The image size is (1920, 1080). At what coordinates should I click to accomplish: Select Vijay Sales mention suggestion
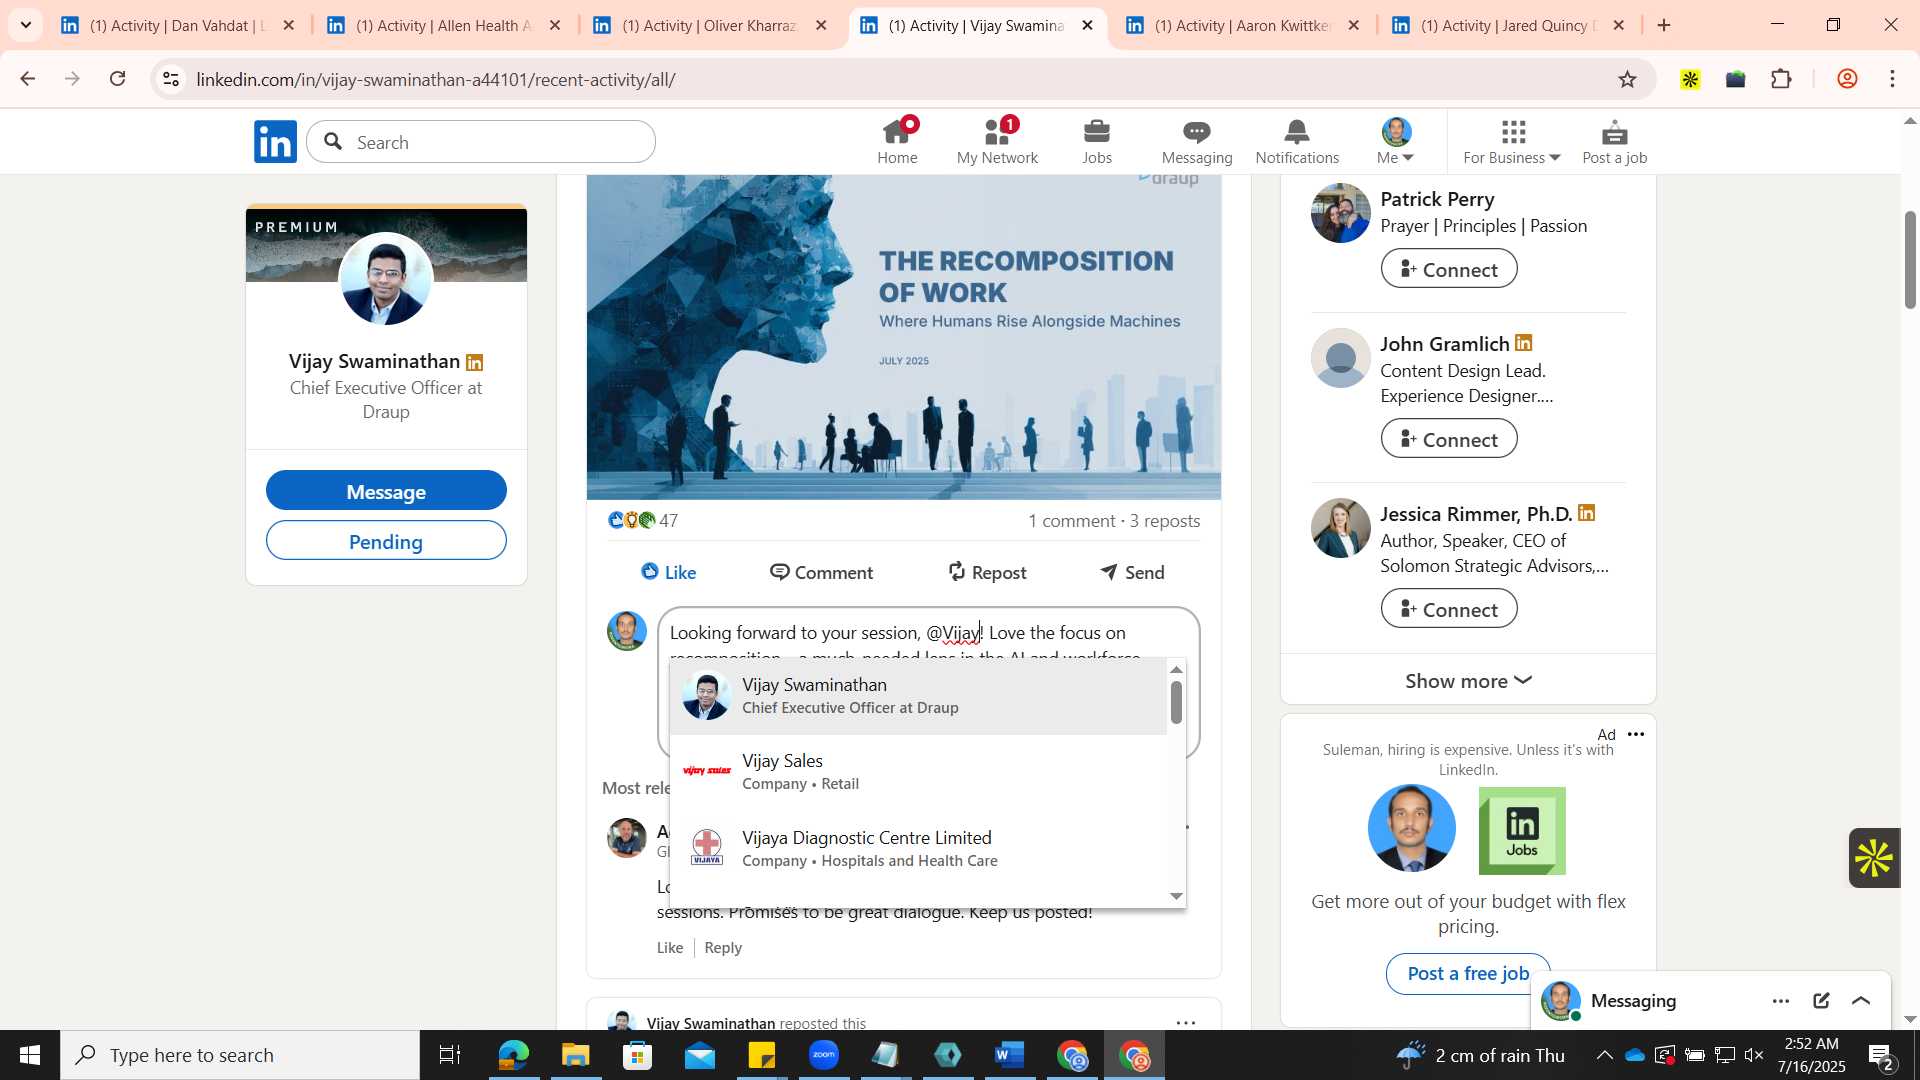pyautogui.click(x=918, y=772)
